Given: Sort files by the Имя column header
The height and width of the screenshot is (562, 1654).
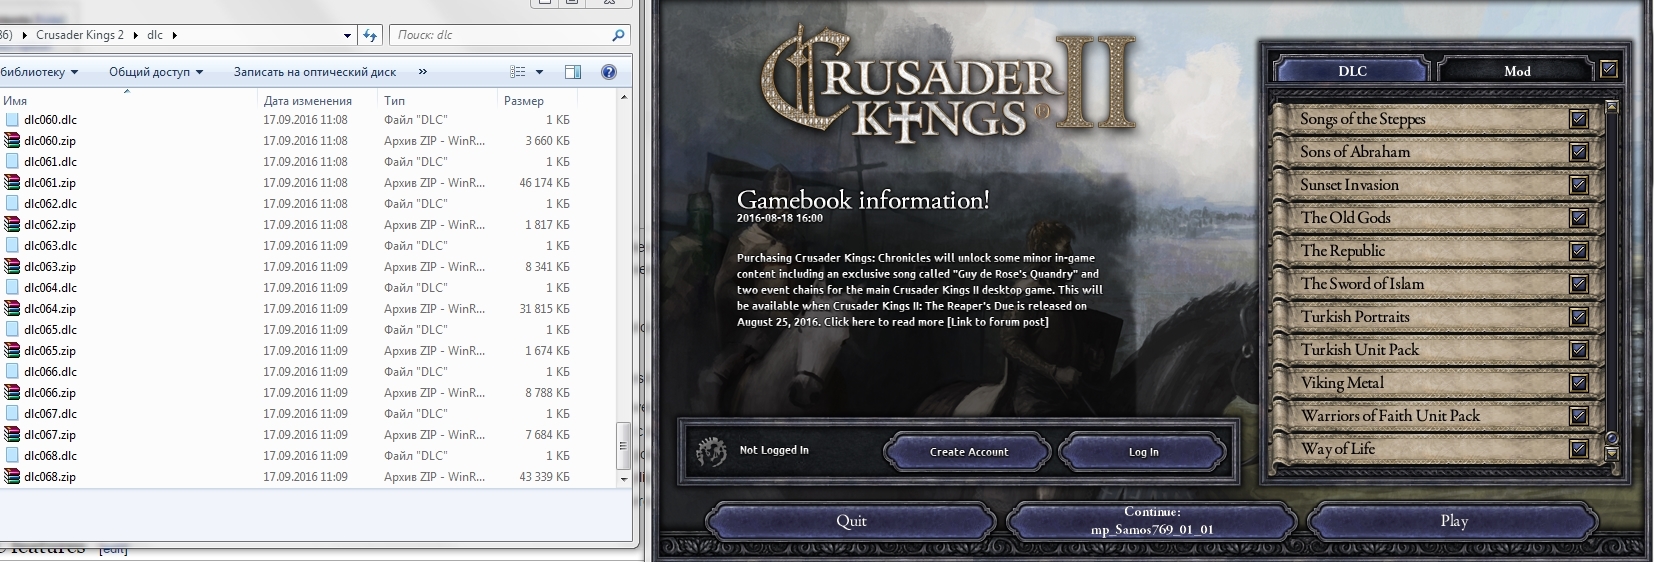Looking at the screenshot, I should coord(128,100).
